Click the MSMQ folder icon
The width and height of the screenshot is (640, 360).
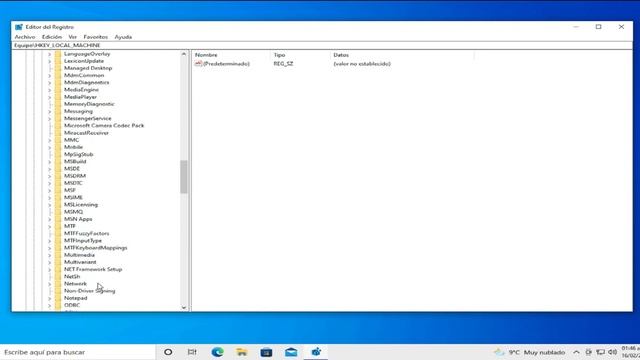58,212
